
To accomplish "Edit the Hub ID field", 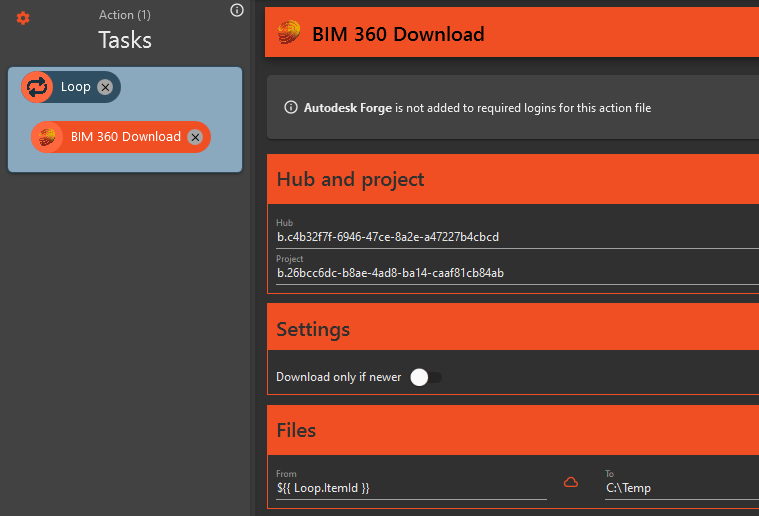I will (517, 237).
